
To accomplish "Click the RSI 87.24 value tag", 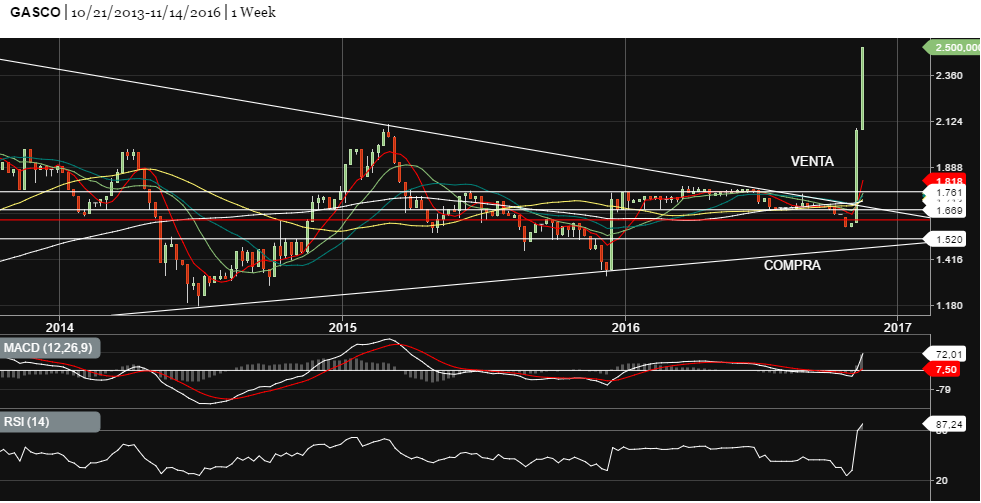I will (x=948, y=424).
